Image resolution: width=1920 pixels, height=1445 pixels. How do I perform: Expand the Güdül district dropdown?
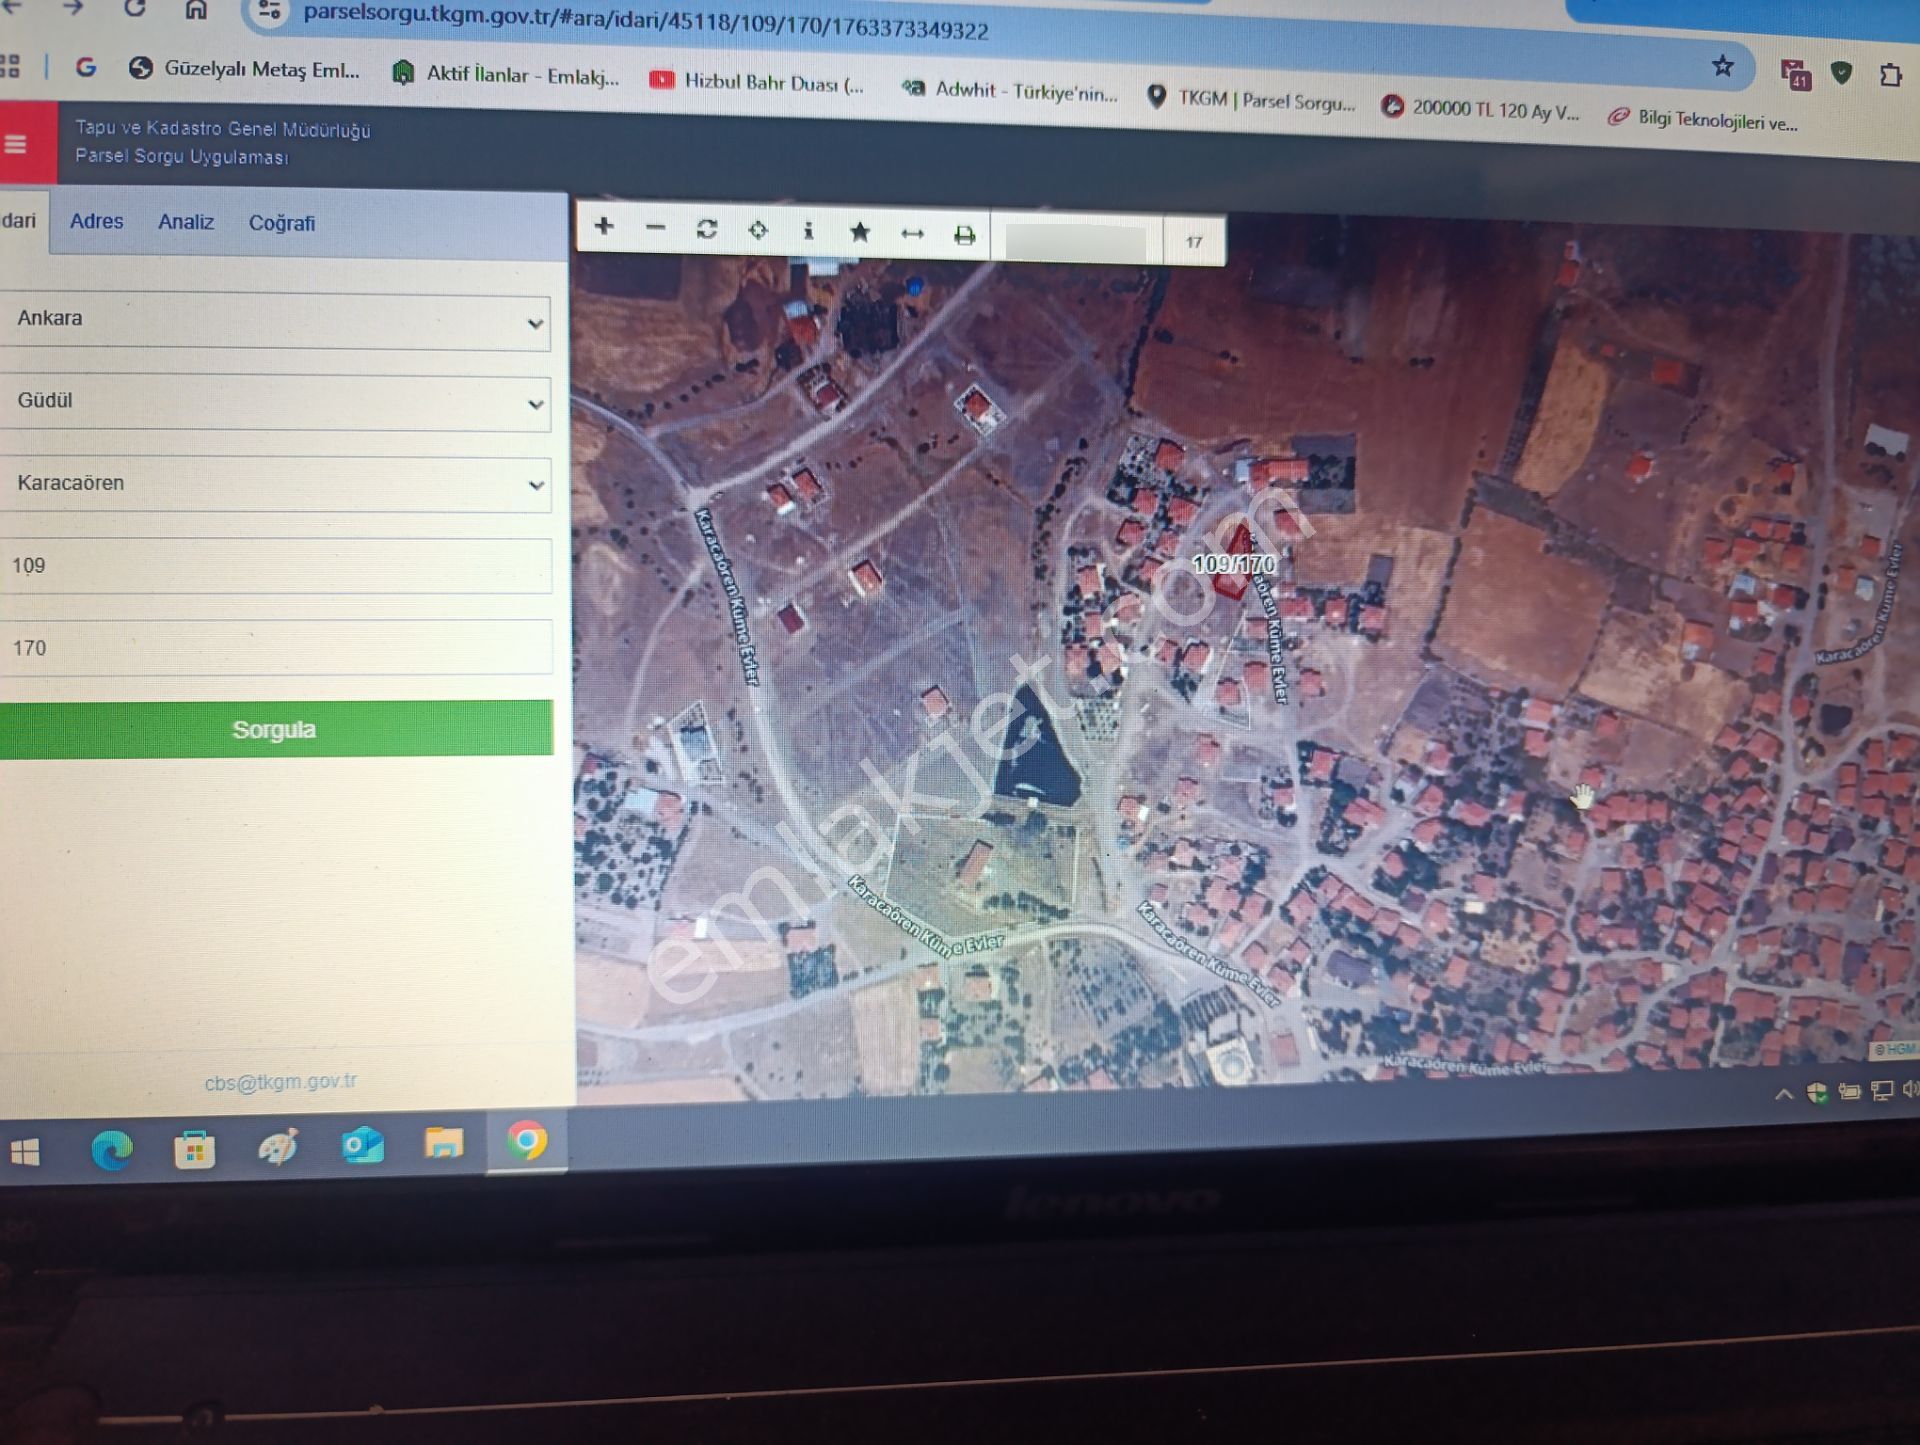535,404
